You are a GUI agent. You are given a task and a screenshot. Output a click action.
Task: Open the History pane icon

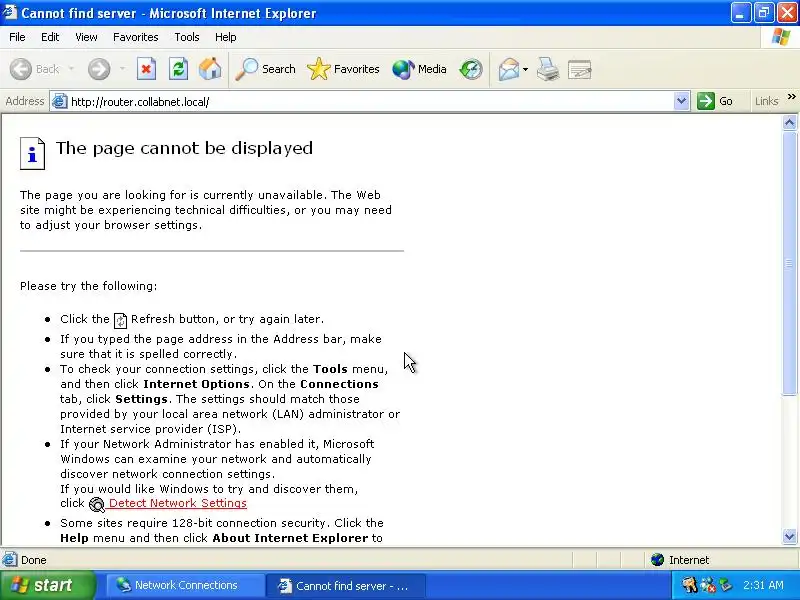click(x=470, y=69)
